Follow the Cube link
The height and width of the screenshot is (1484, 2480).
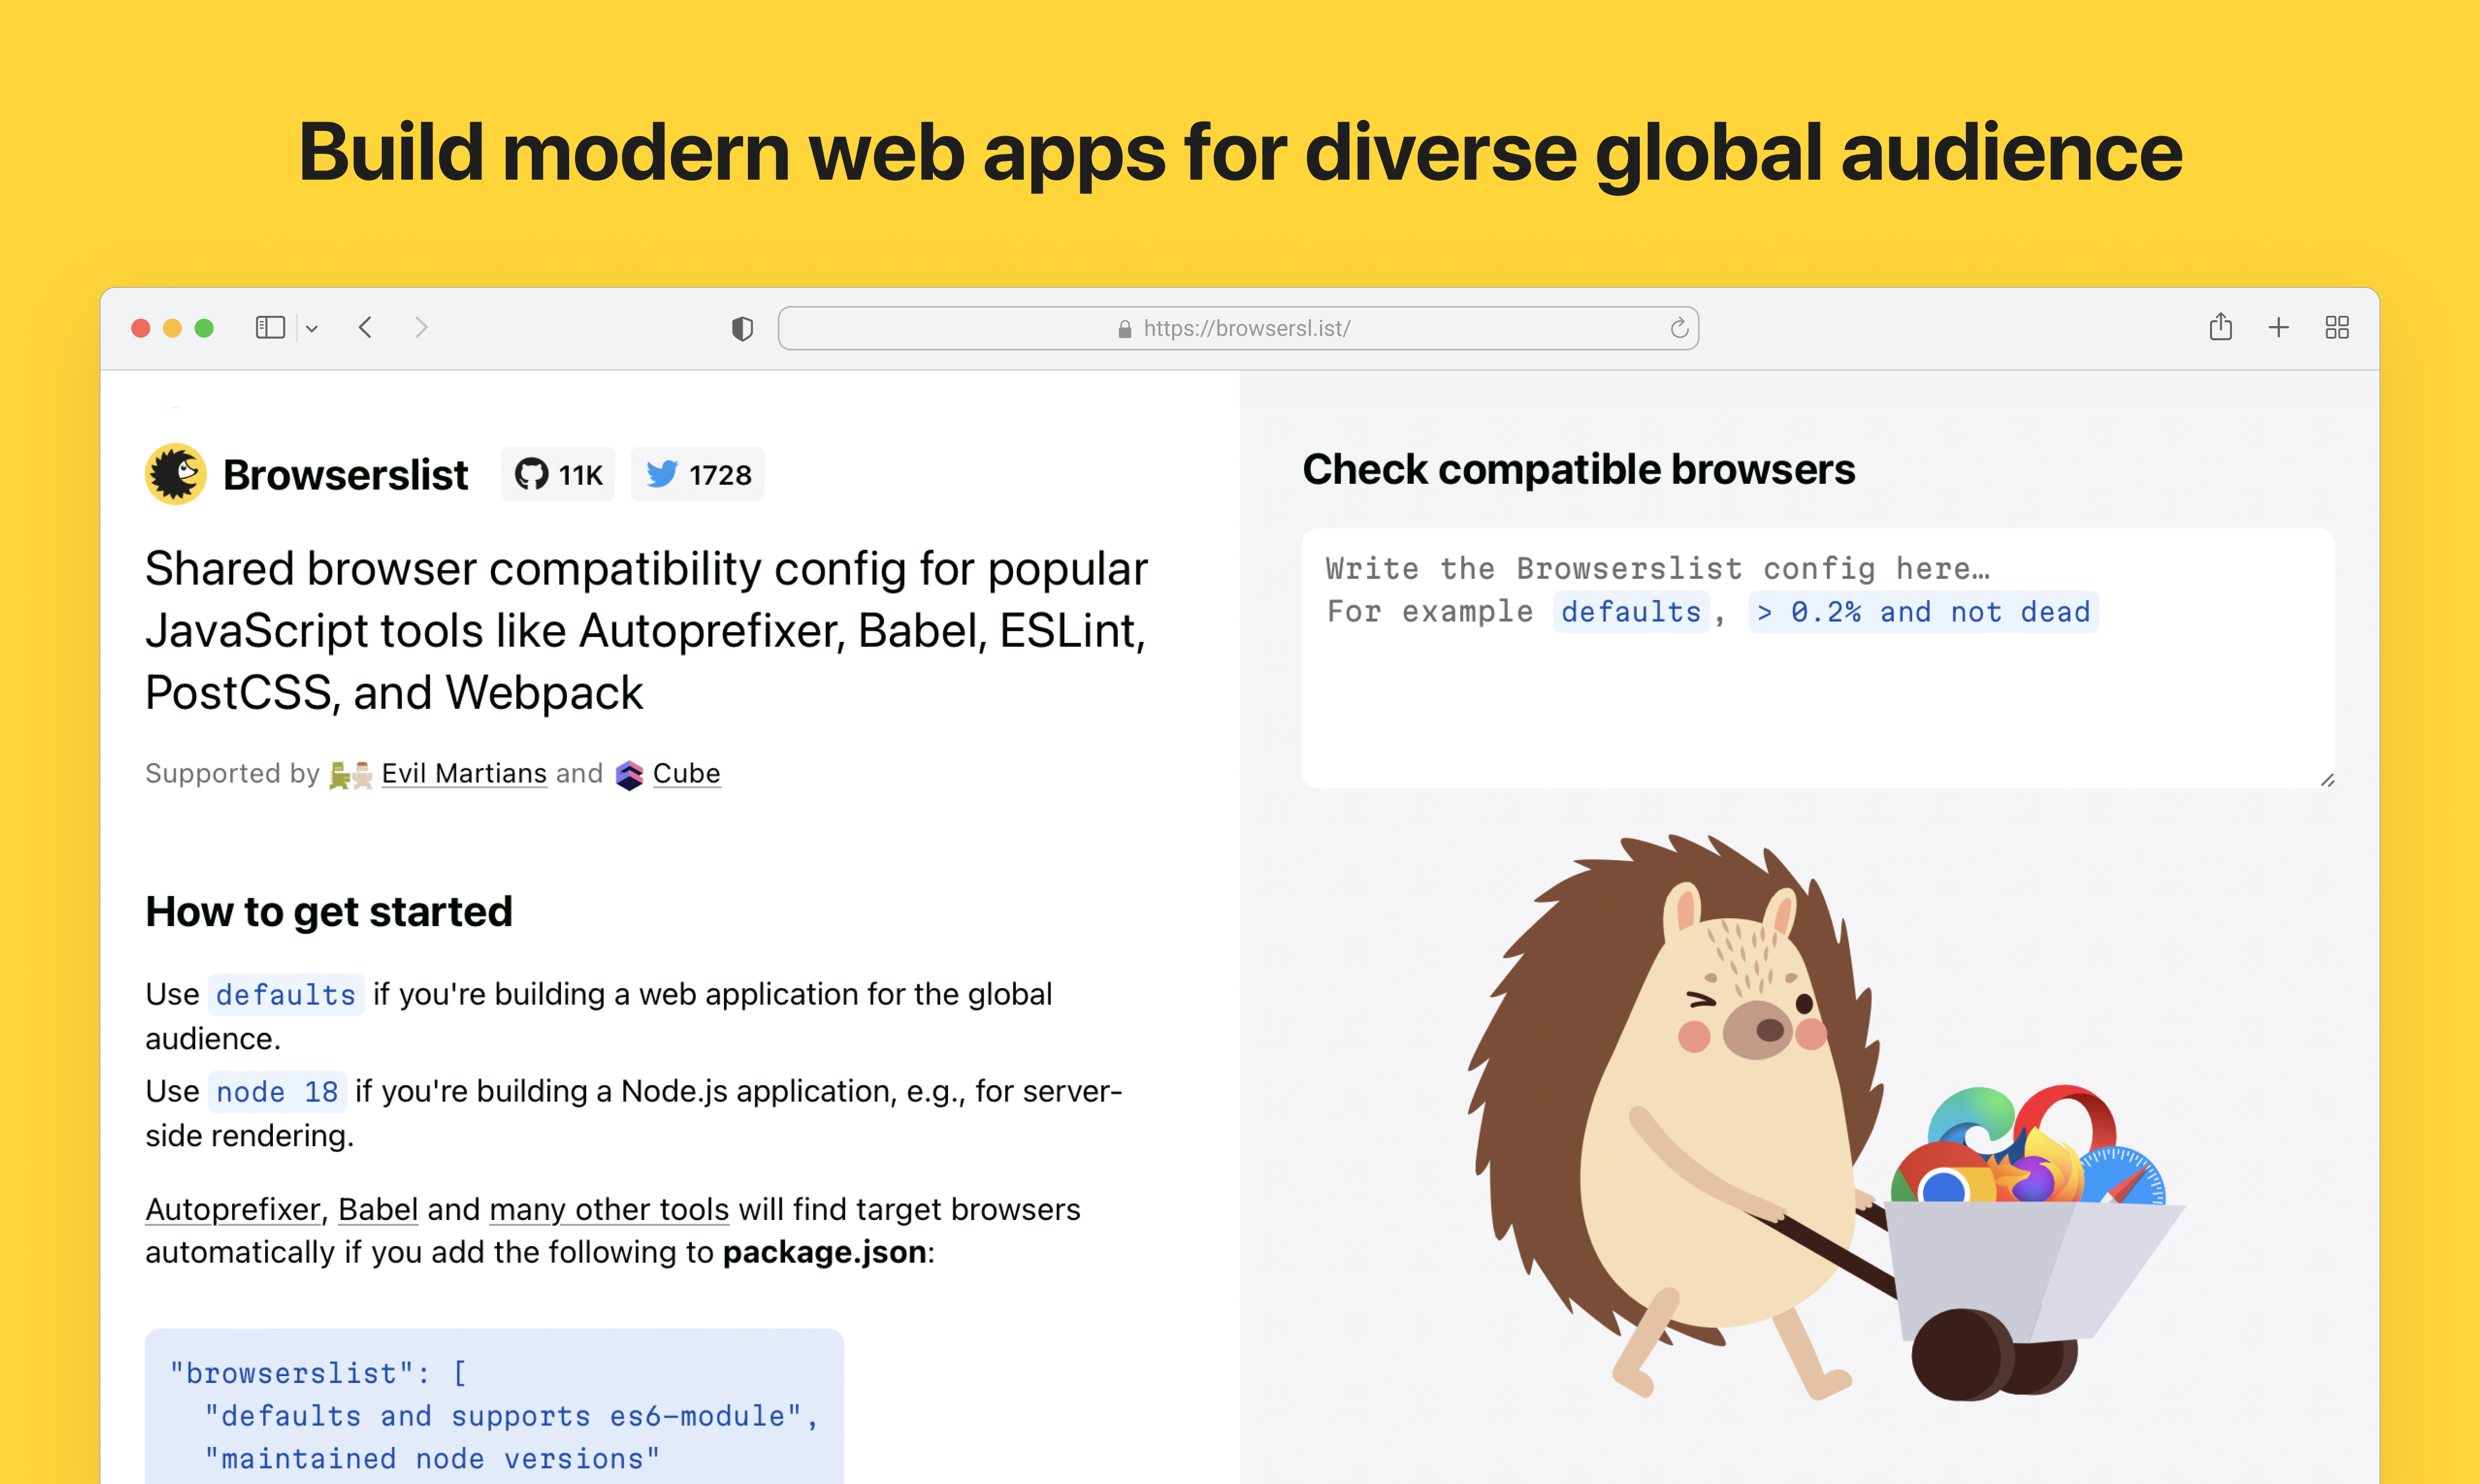[686, 773]
